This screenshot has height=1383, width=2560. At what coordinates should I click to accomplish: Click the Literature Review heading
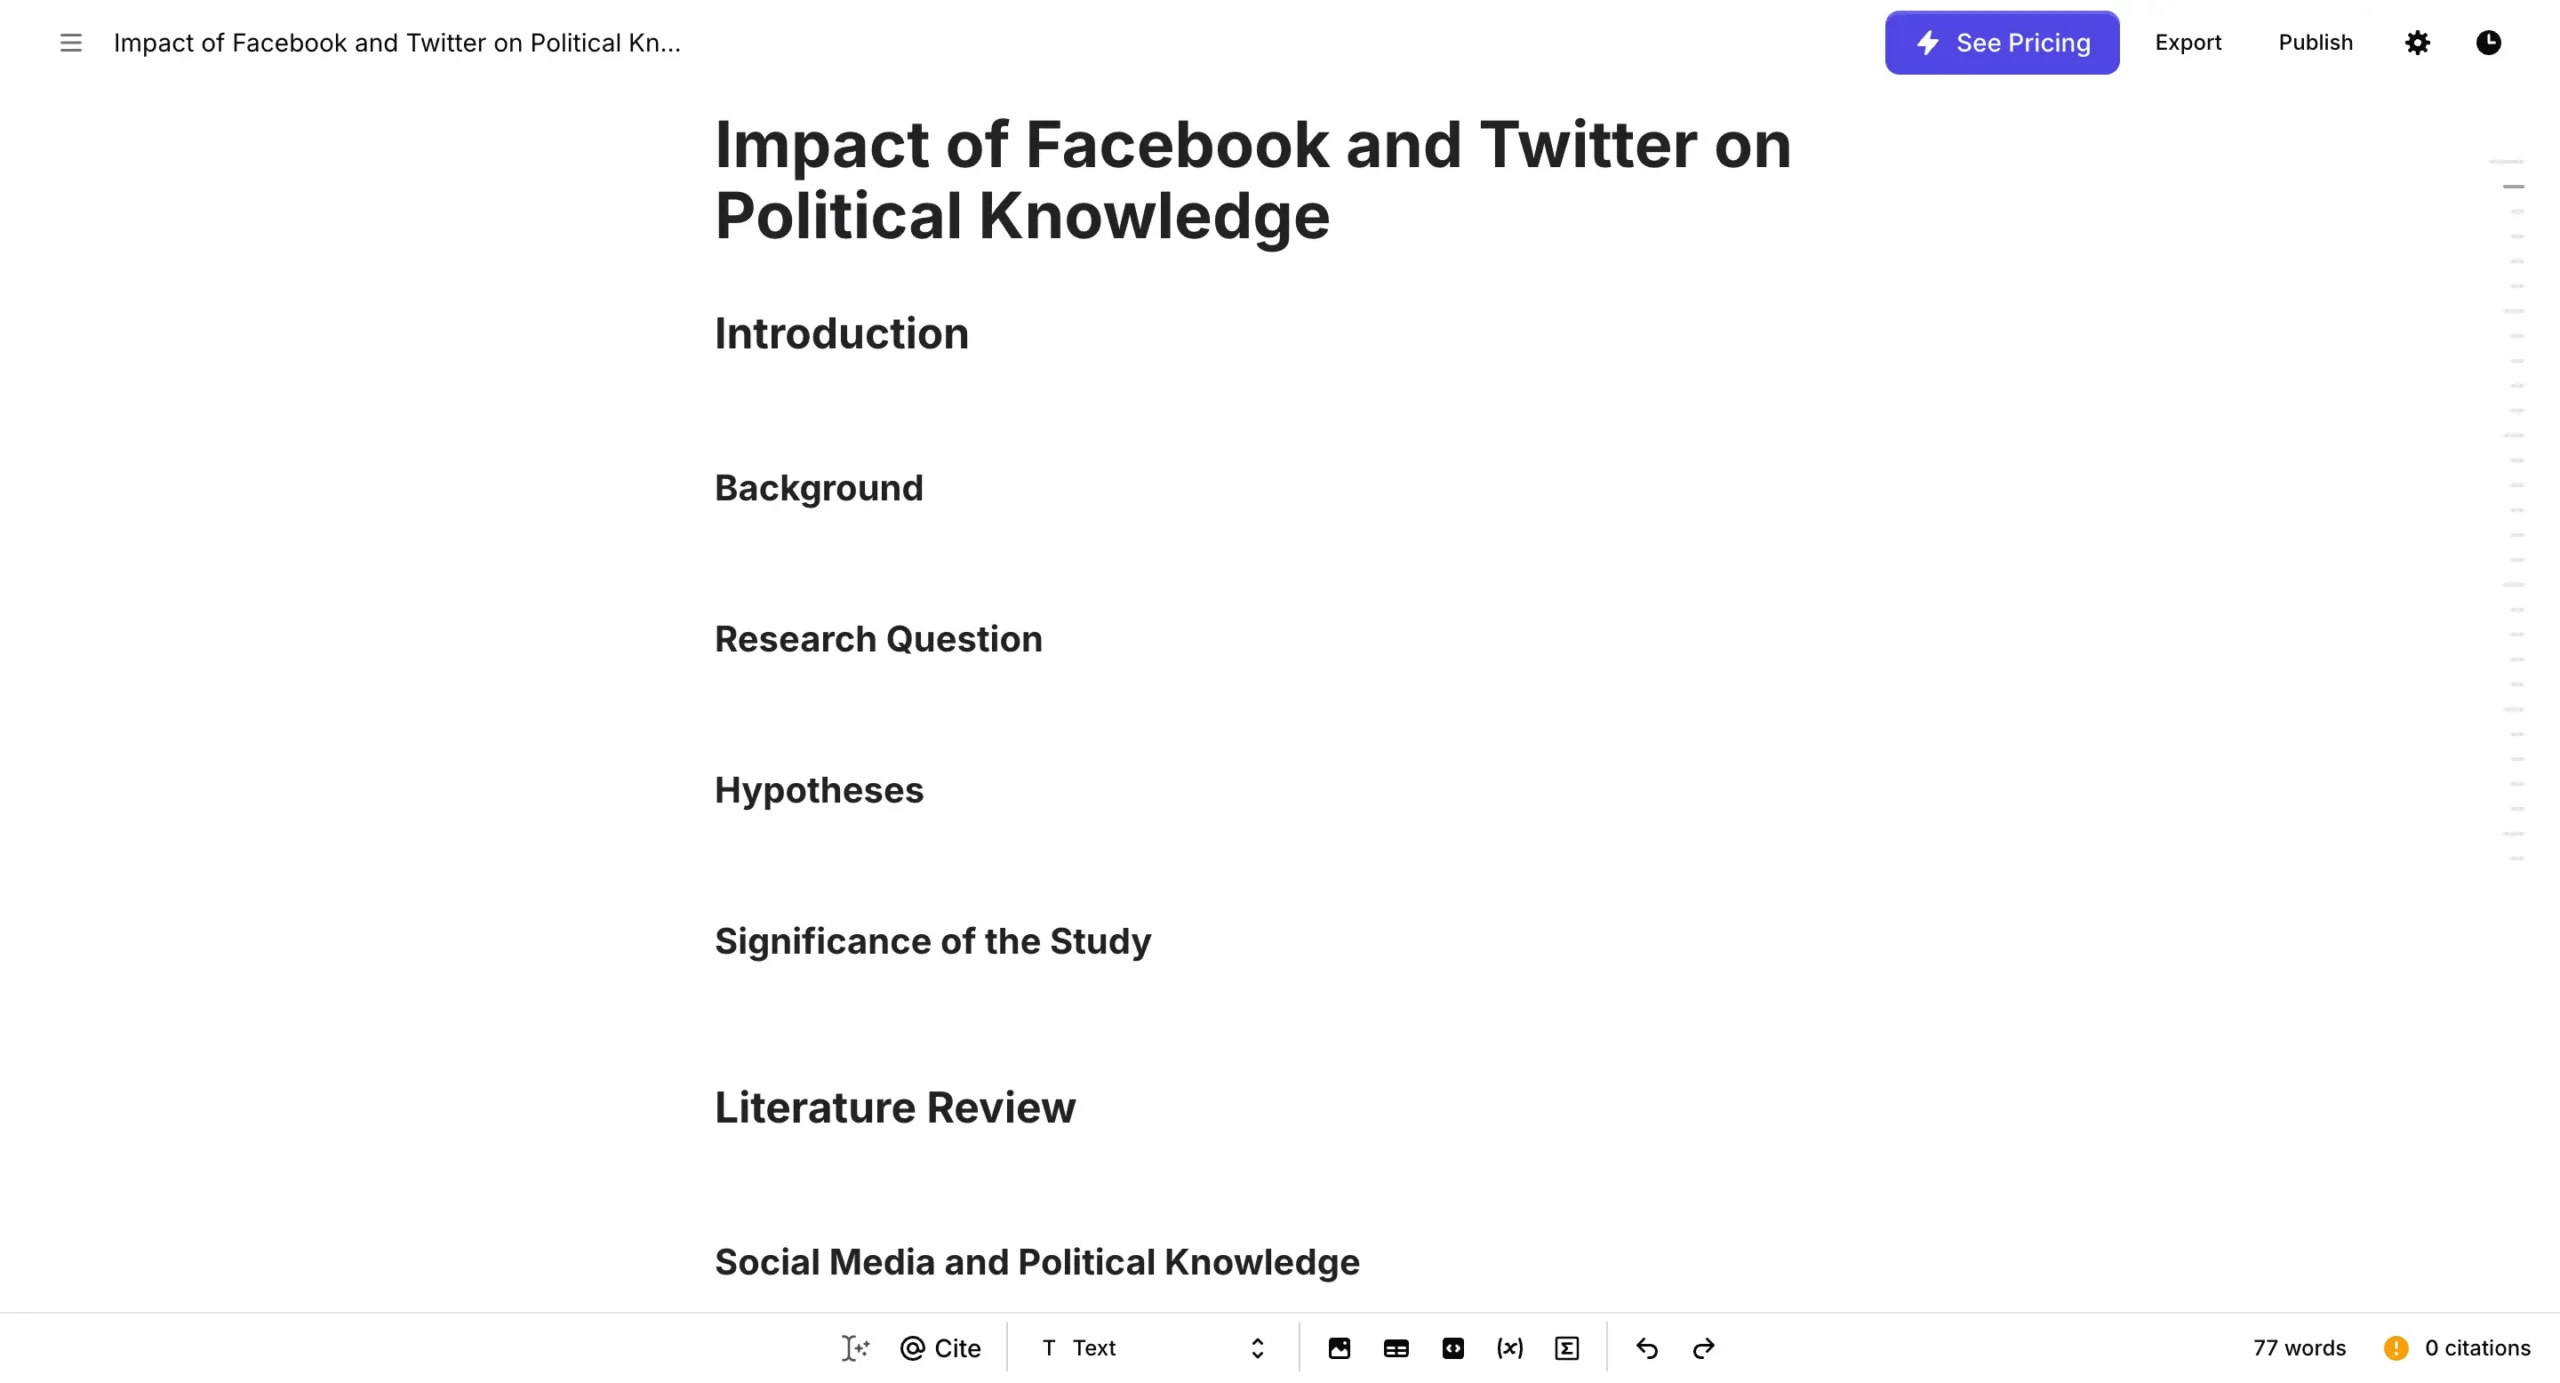point(894,1107)
